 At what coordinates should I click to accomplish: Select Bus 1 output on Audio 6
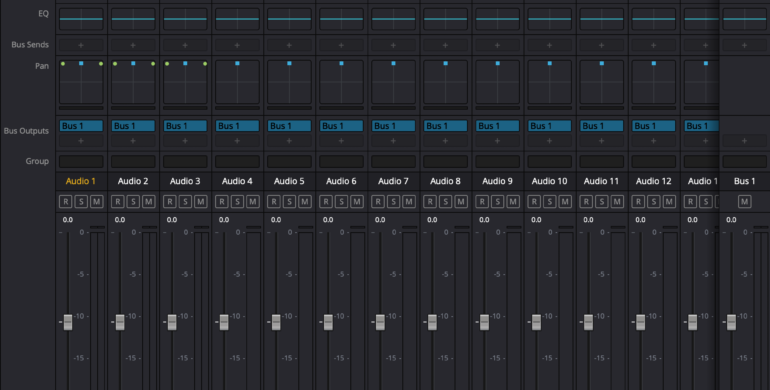pyautogui.click(x=341, y=126)
